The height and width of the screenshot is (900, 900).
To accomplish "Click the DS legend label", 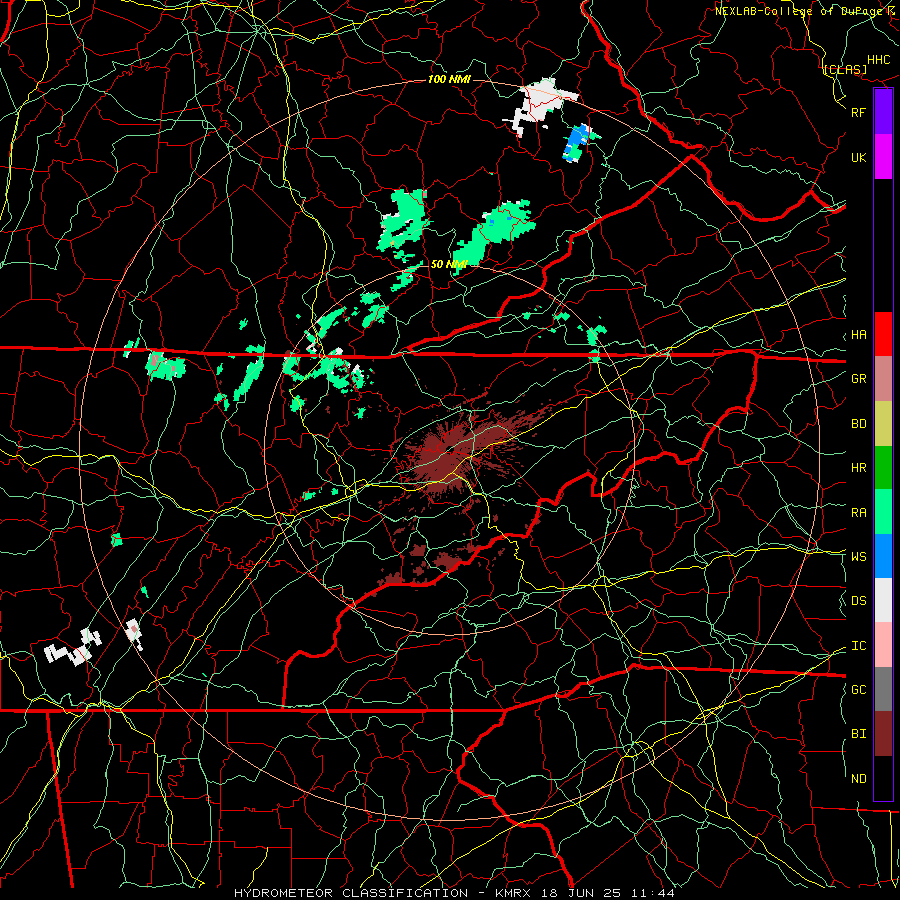I will (x=858, y=601).
